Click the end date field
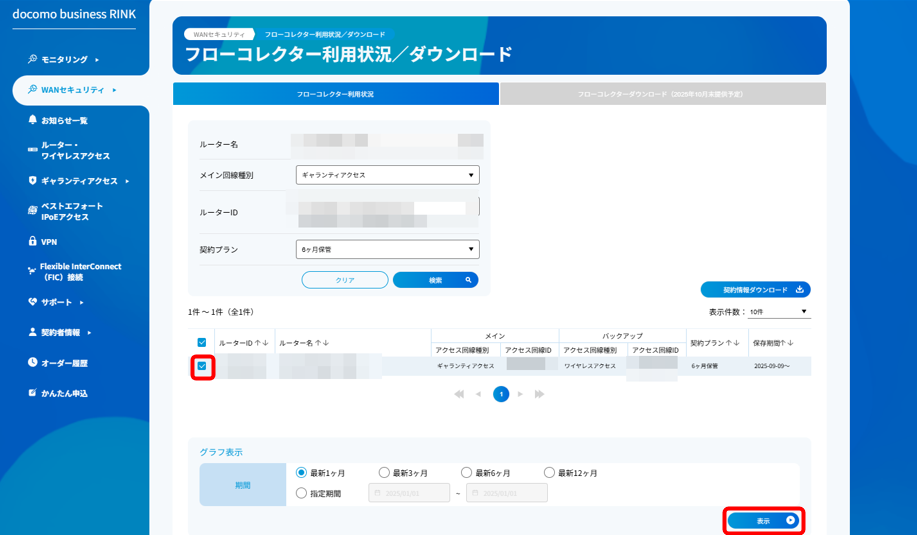 507,493
